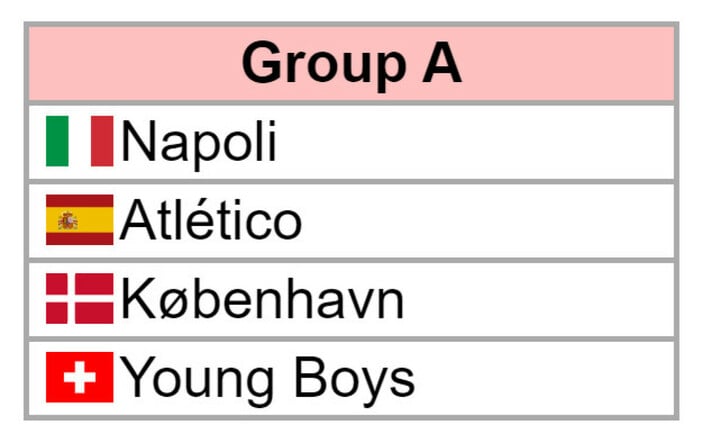Click the white cross on Swiss flag
Image resolution: width=703 pixels, height=434 pixels.
pos(80,378)
